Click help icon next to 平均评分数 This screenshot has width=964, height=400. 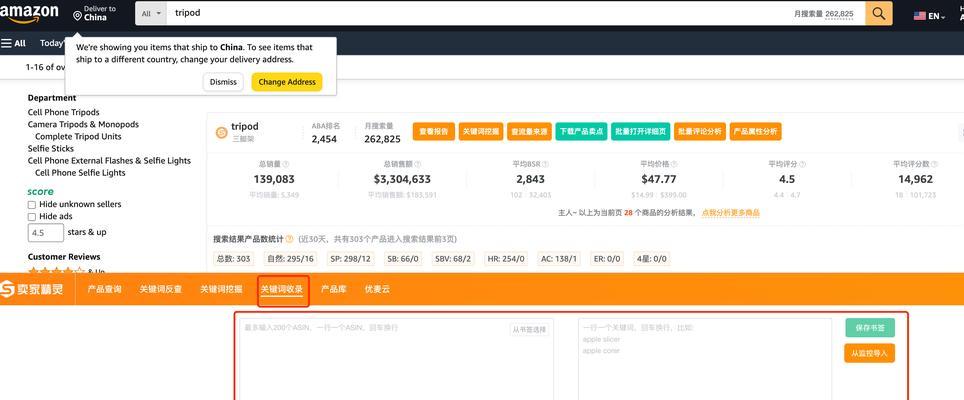click(935, 165)
